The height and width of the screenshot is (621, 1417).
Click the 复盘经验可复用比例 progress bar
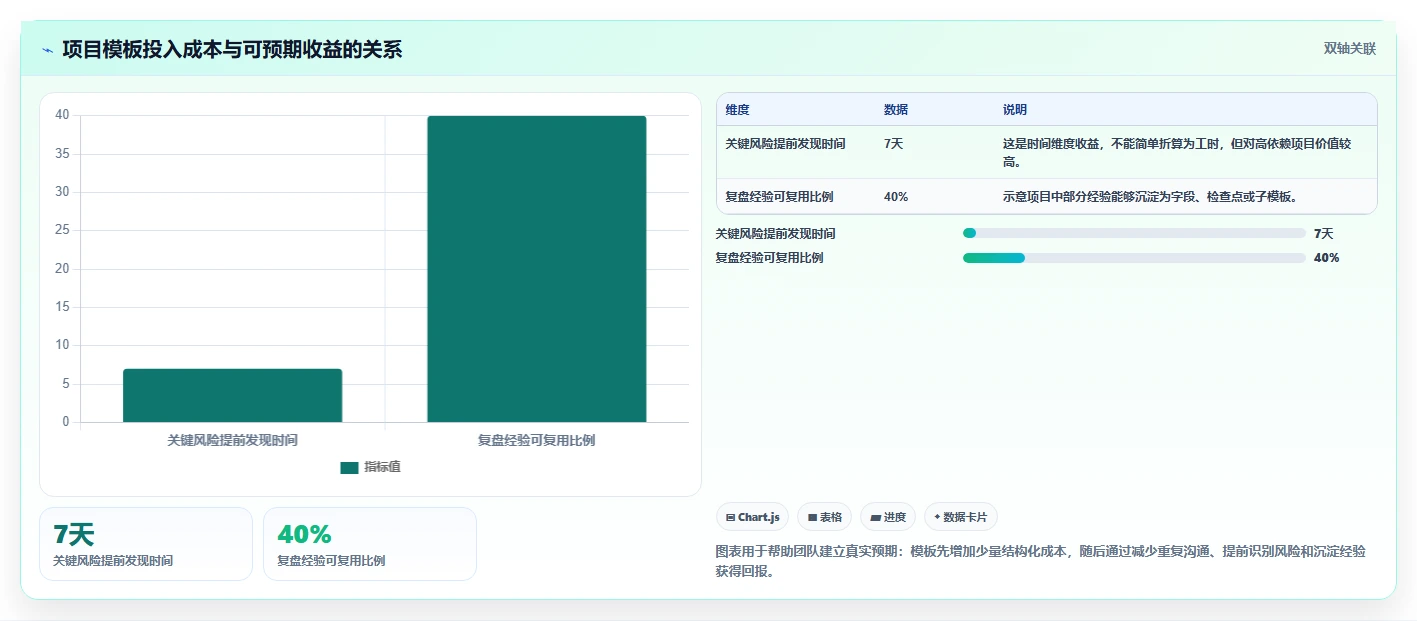click(x=1134, y=258)
